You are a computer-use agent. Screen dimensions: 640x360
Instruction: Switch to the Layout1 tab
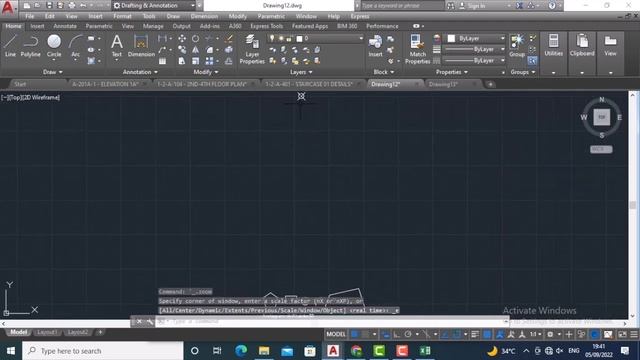coord(47,332)
